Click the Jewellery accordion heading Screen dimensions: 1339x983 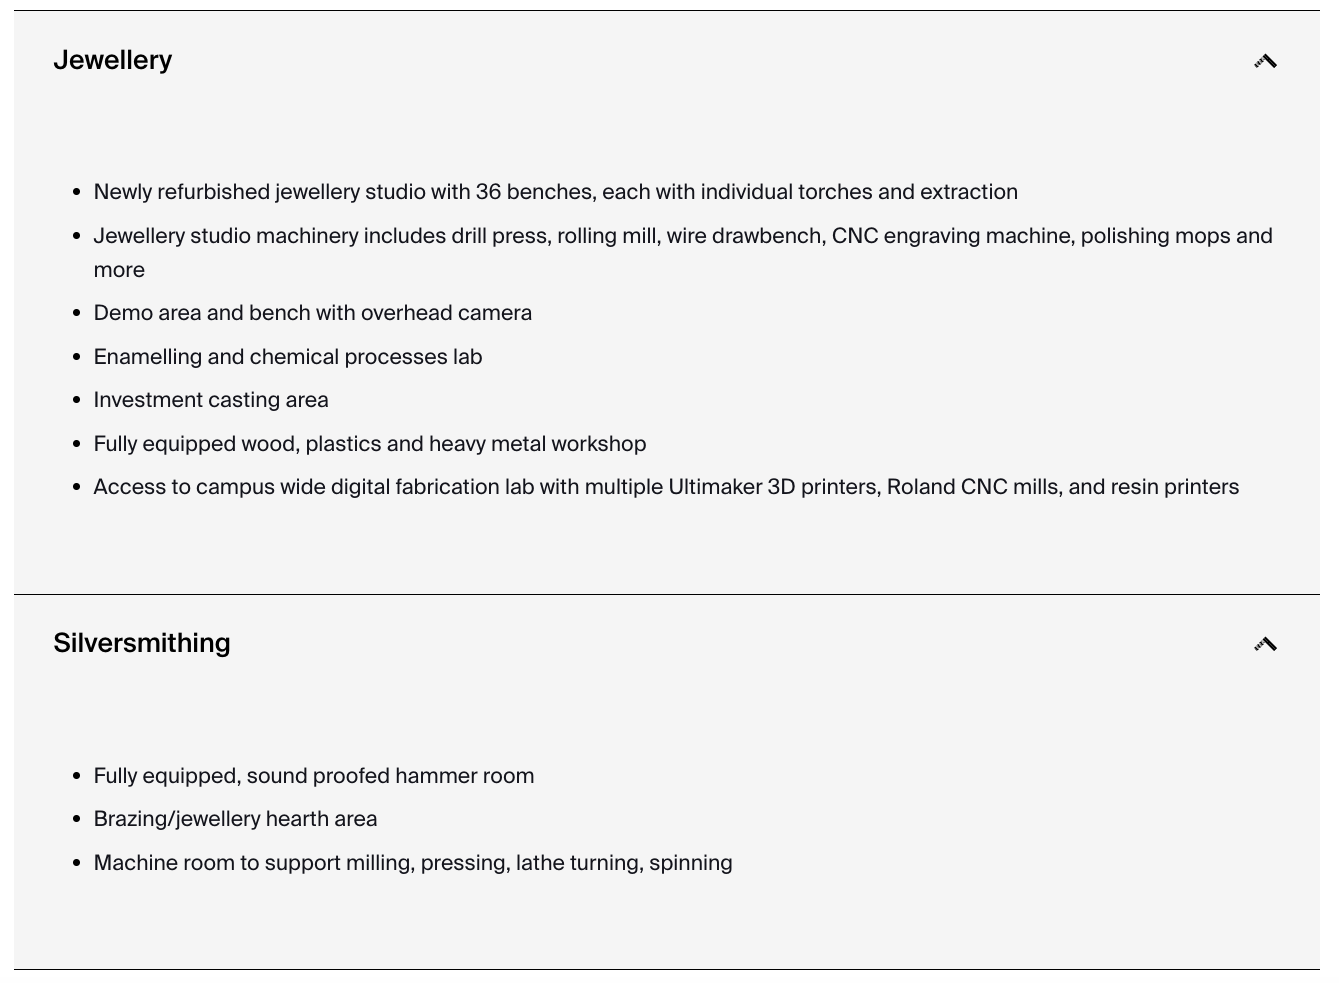click(113, 60)
